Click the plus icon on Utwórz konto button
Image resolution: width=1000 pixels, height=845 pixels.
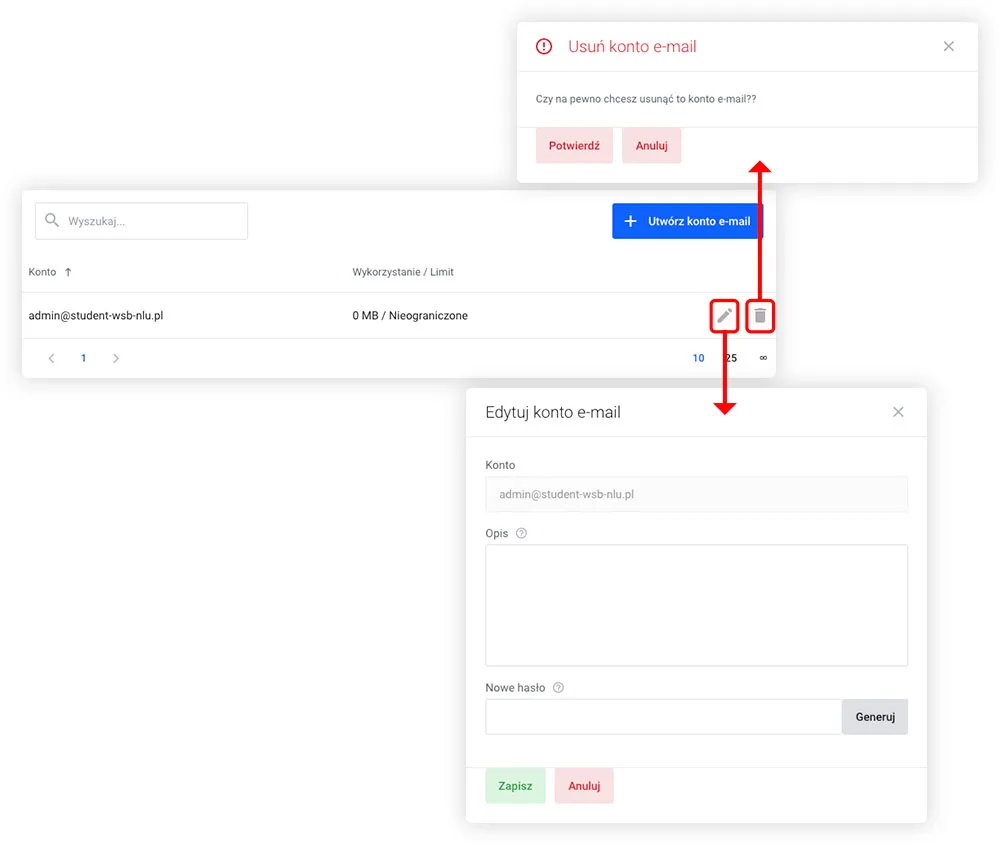[x=630, y=221]
